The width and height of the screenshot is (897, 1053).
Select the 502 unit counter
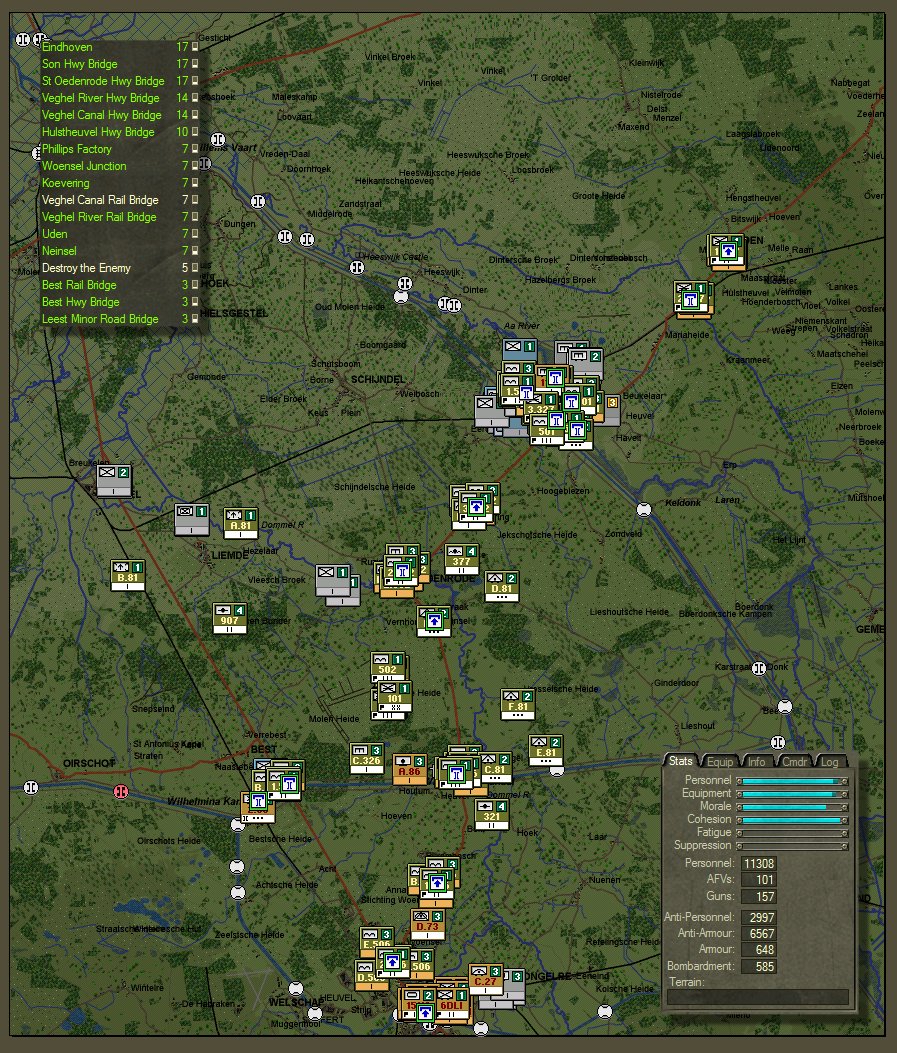click(387, 667)
